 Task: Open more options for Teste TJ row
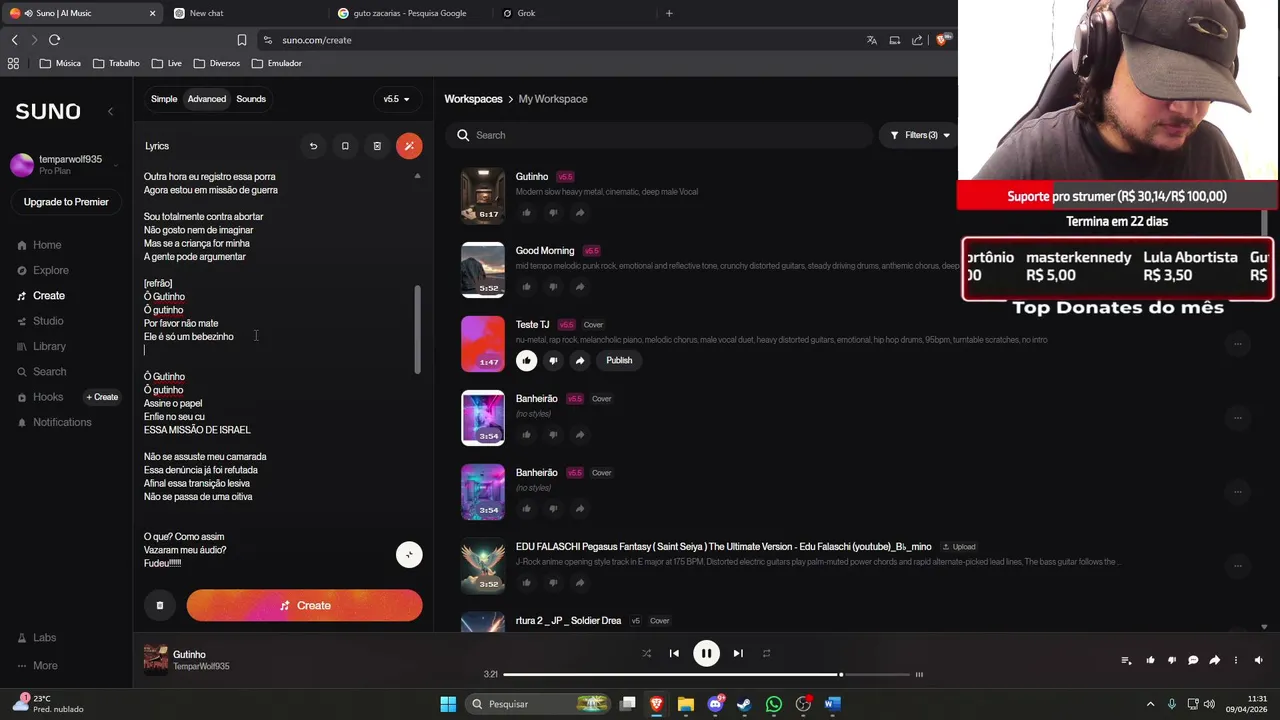pos(1237,343)
